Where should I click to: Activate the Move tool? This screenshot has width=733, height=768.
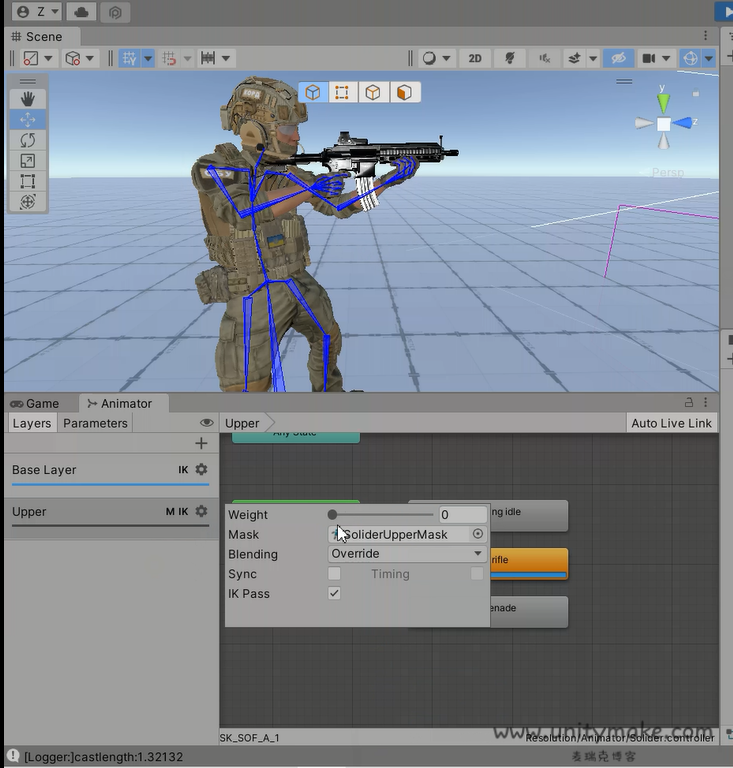click(x=27, y=119)
